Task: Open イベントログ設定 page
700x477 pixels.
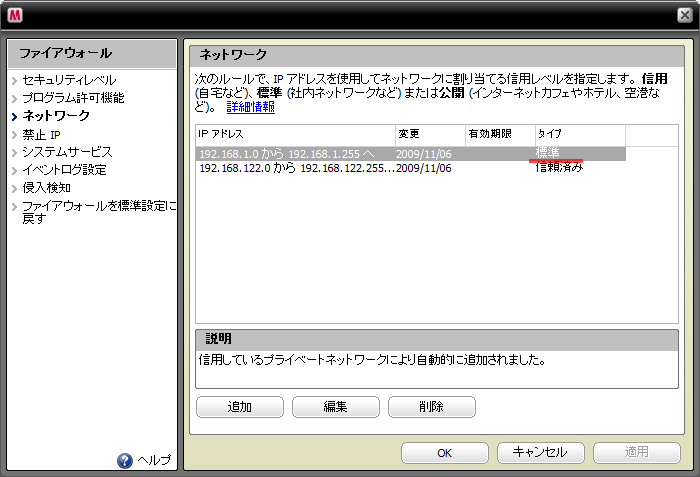Action: (x=64, y=170)
